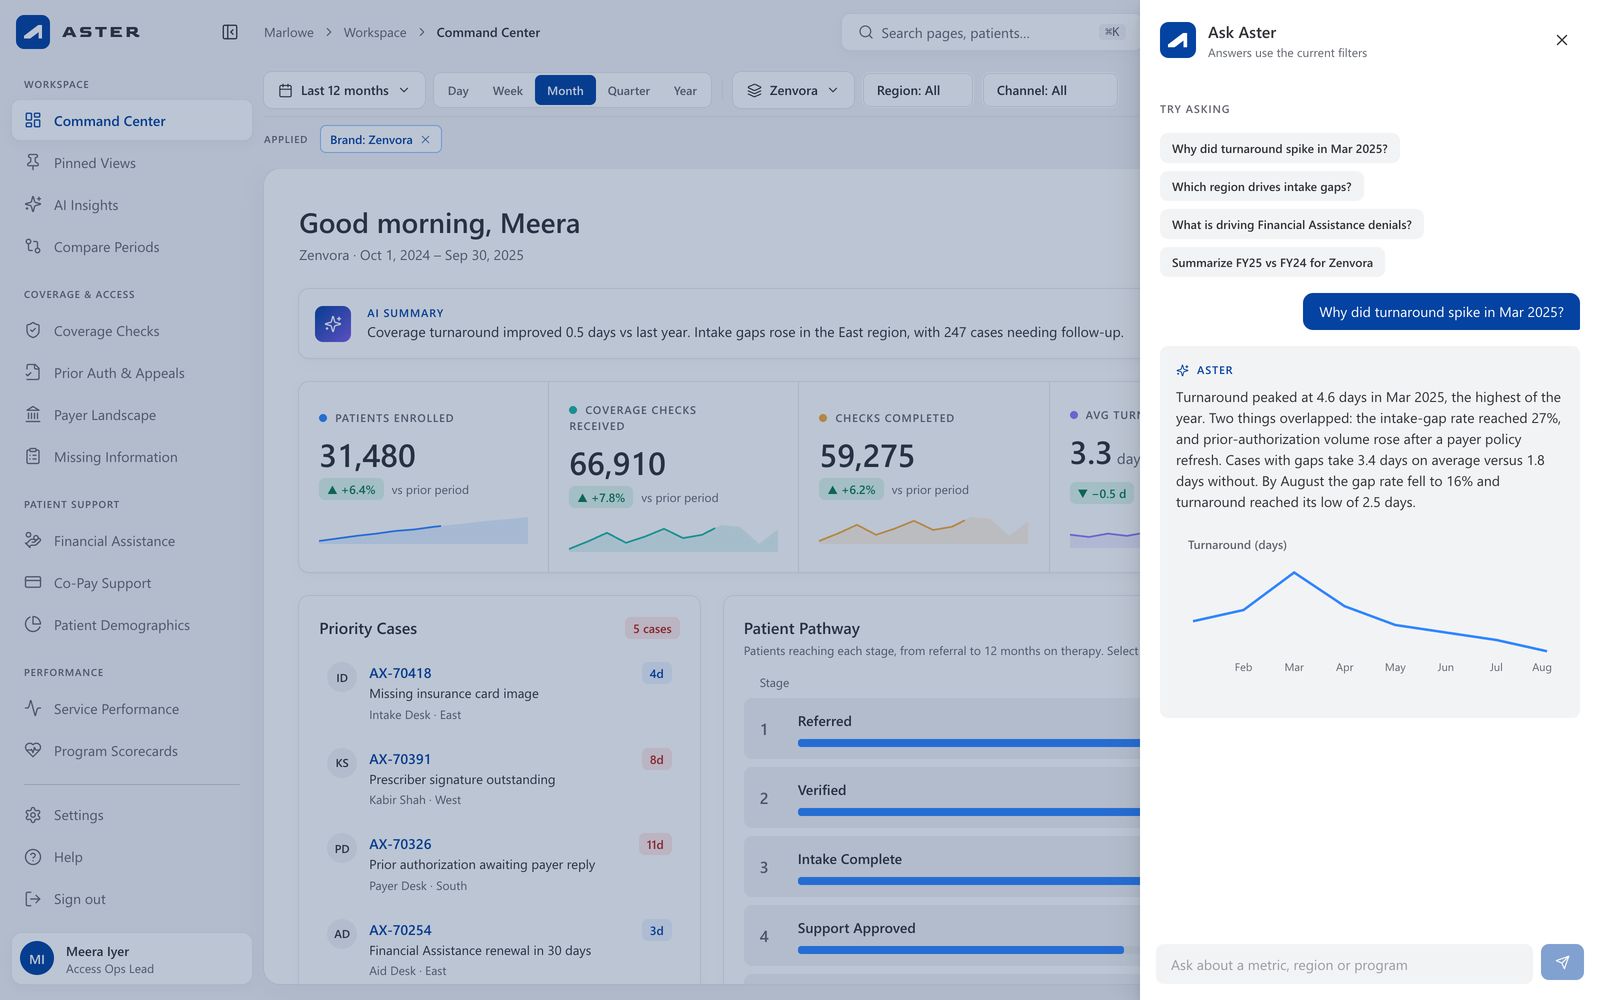Open Financial Assistance hand icon
This screenshot has height=1000, width=1600.
(33, 541)
